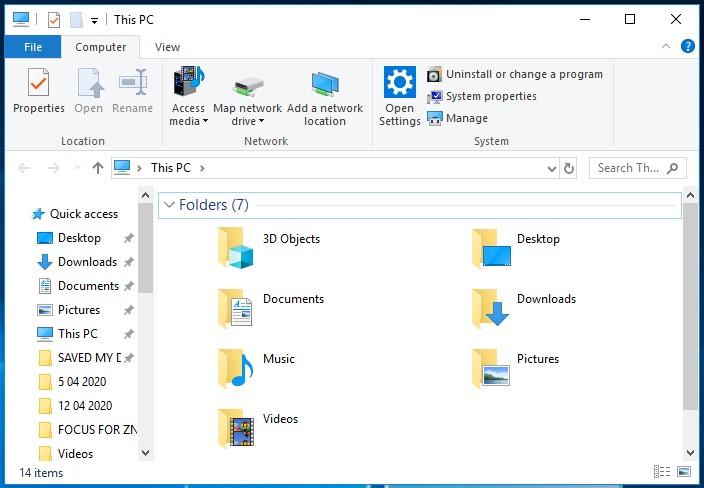Select the Pictures folder in main pane
Viewport: 704px width, 488px height.
click(x=515, y=368)
